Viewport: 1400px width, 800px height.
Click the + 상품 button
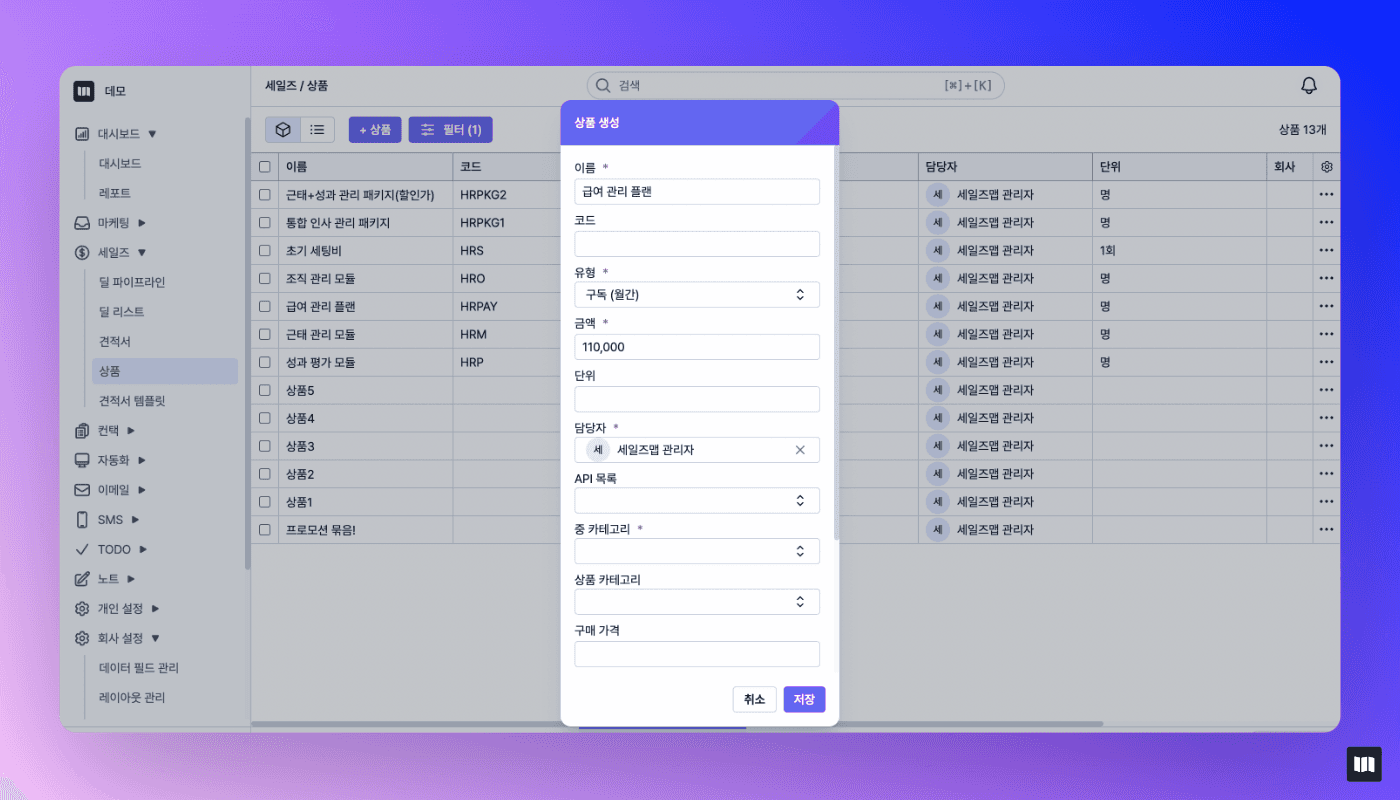pos(375,129)
